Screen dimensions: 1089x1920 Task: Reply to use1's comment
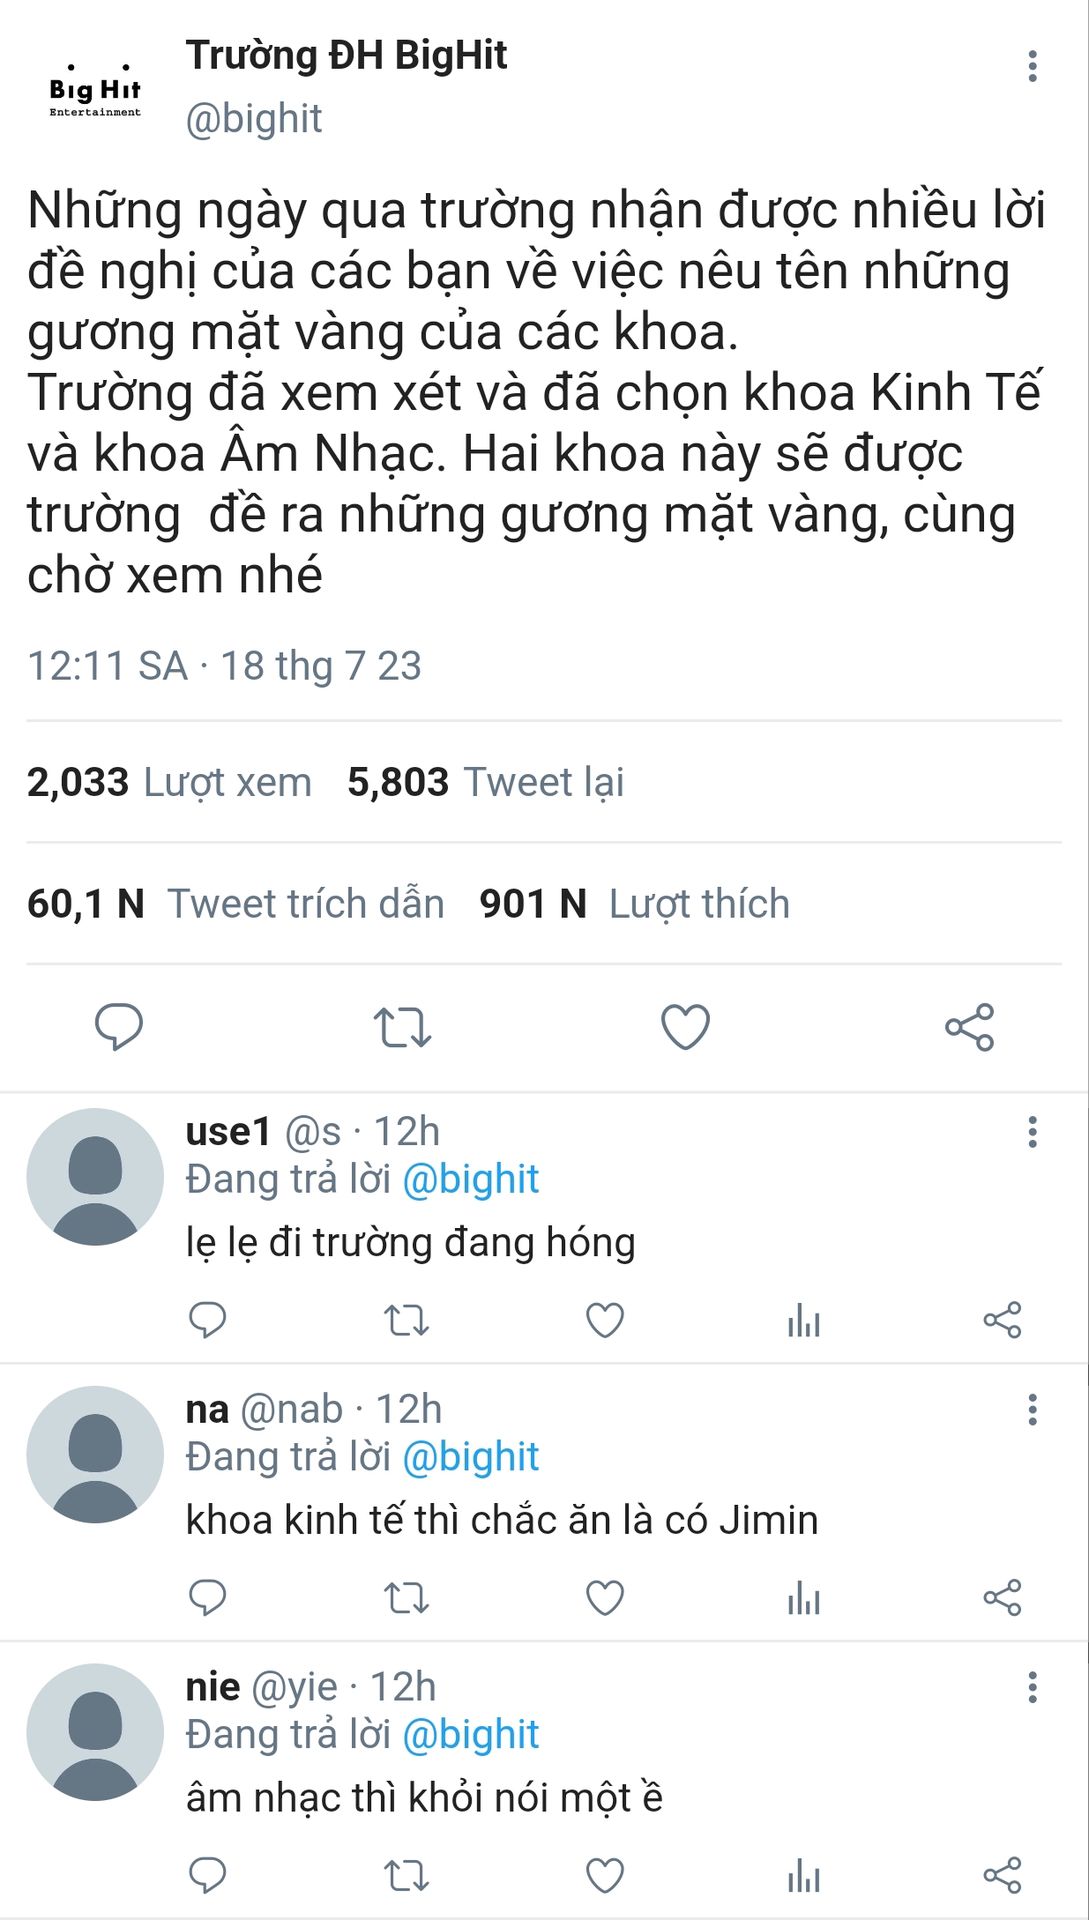click(x=208, y=1320)
